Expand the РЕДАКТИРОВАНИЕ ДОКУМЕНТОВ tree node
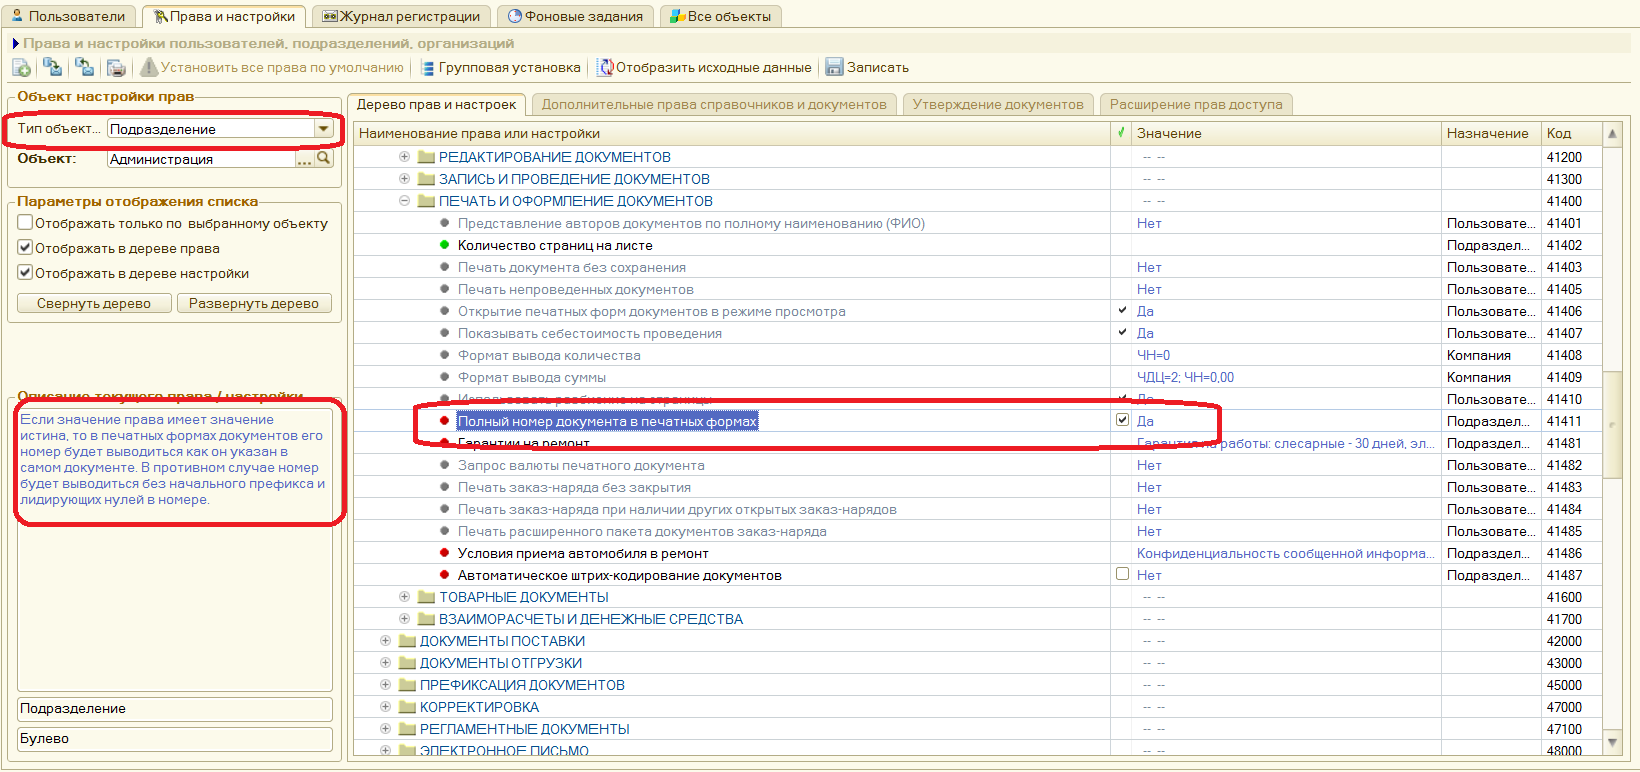The width and height of the screenshot is (1640, 772). 404,156
